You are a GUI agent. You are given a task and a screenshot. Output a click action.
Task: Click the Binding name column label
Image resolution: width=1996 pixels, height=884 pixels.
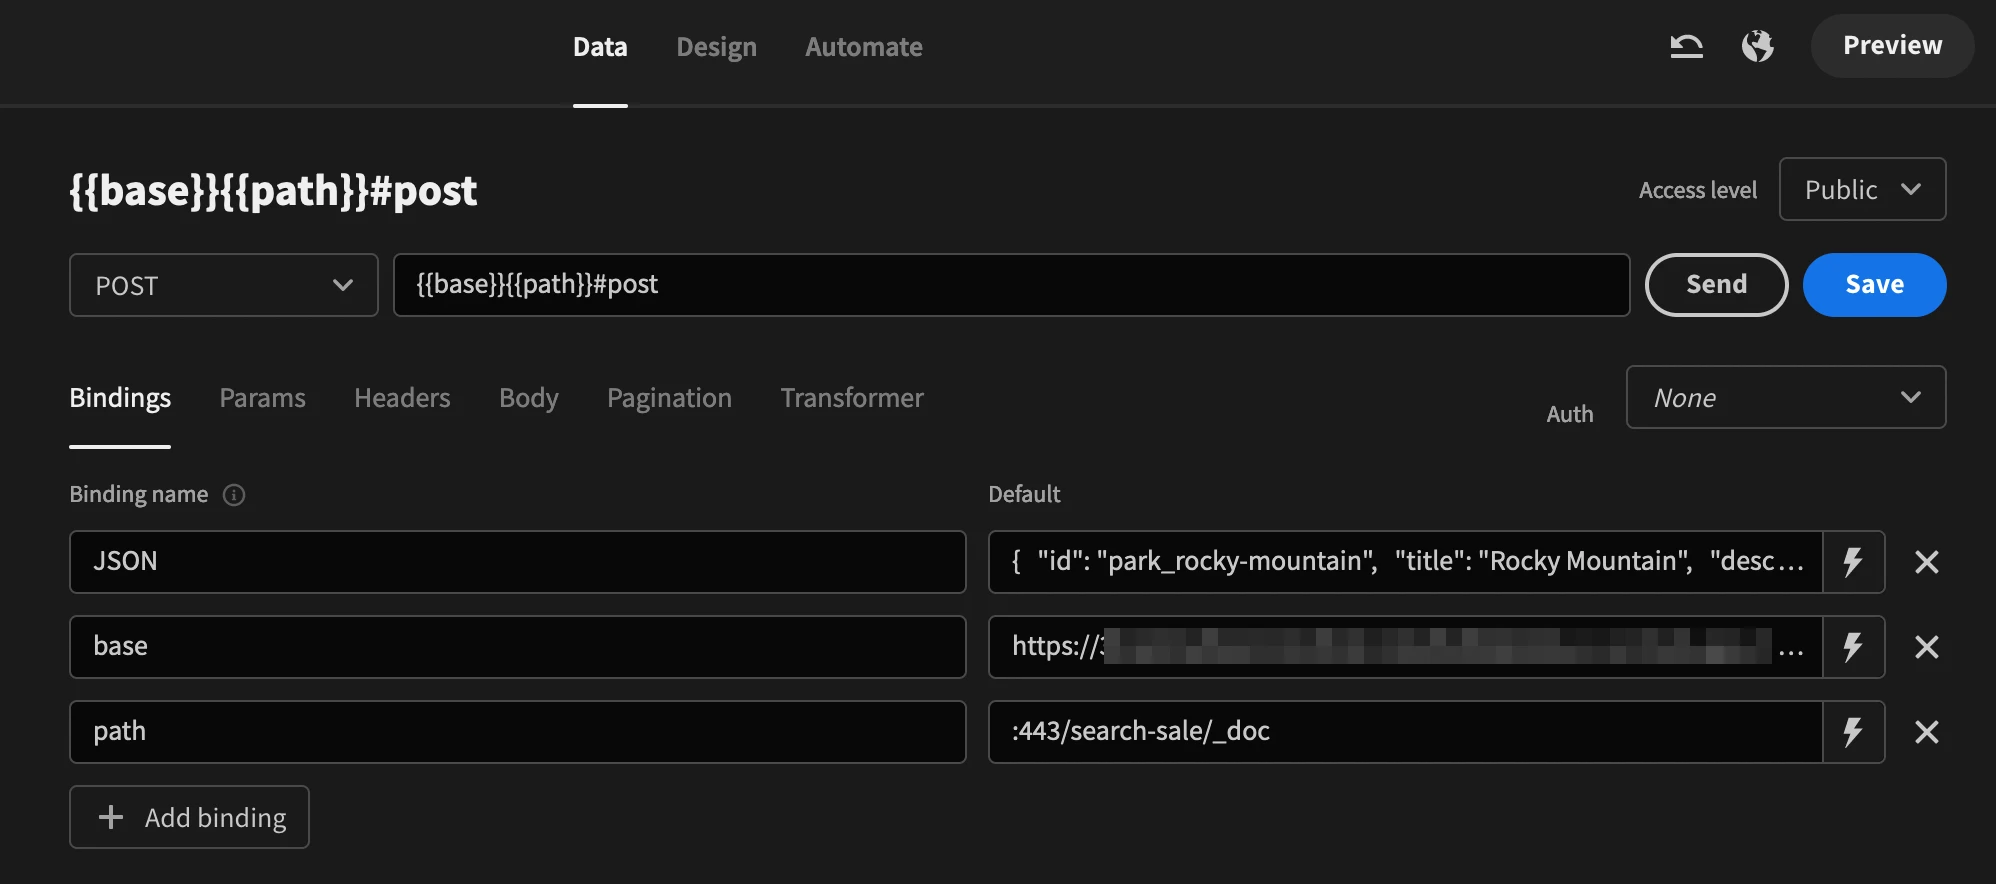click(x=139, y=494)
